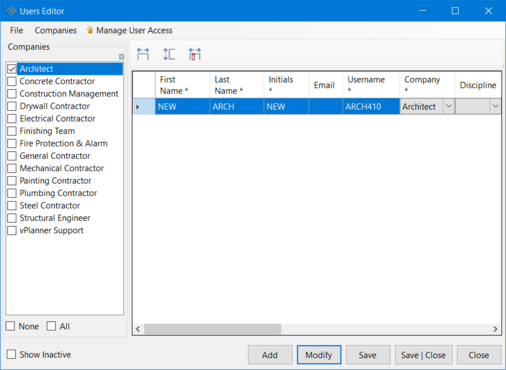The image size is (506, 370).
Task: Open the Companies menu
Action: pyautogui.click(x=55, y=30)
